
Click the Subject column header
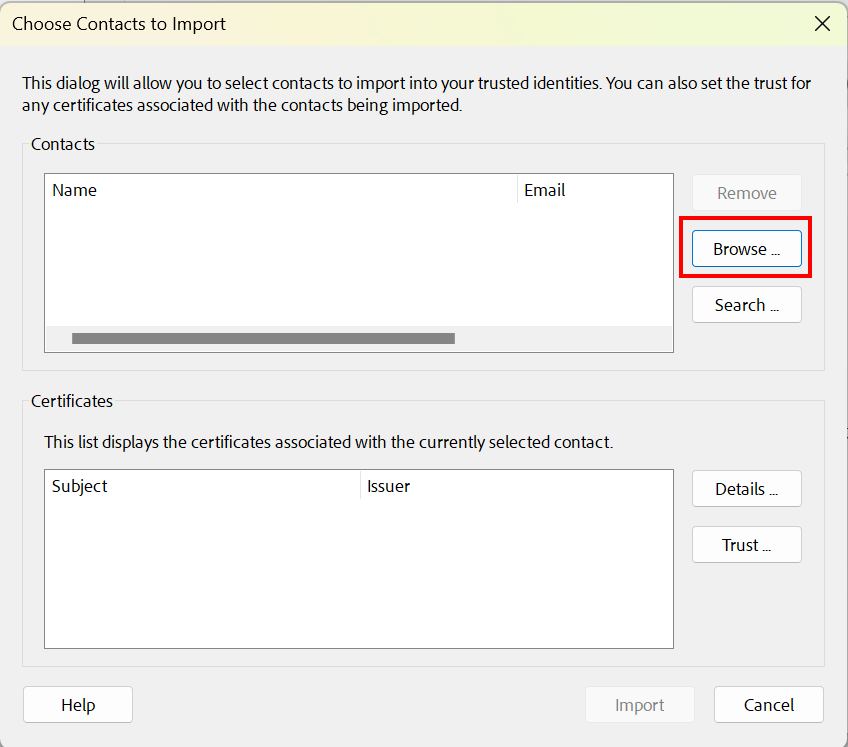(79, 486)
